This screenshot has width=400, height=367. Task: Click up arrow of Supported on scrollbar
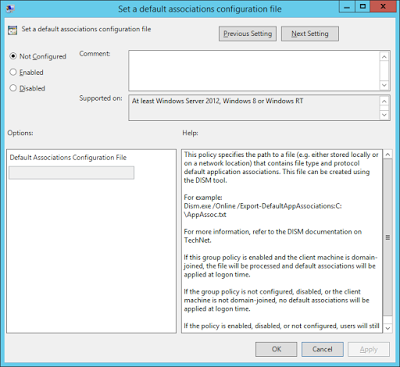tap(384, 101)
